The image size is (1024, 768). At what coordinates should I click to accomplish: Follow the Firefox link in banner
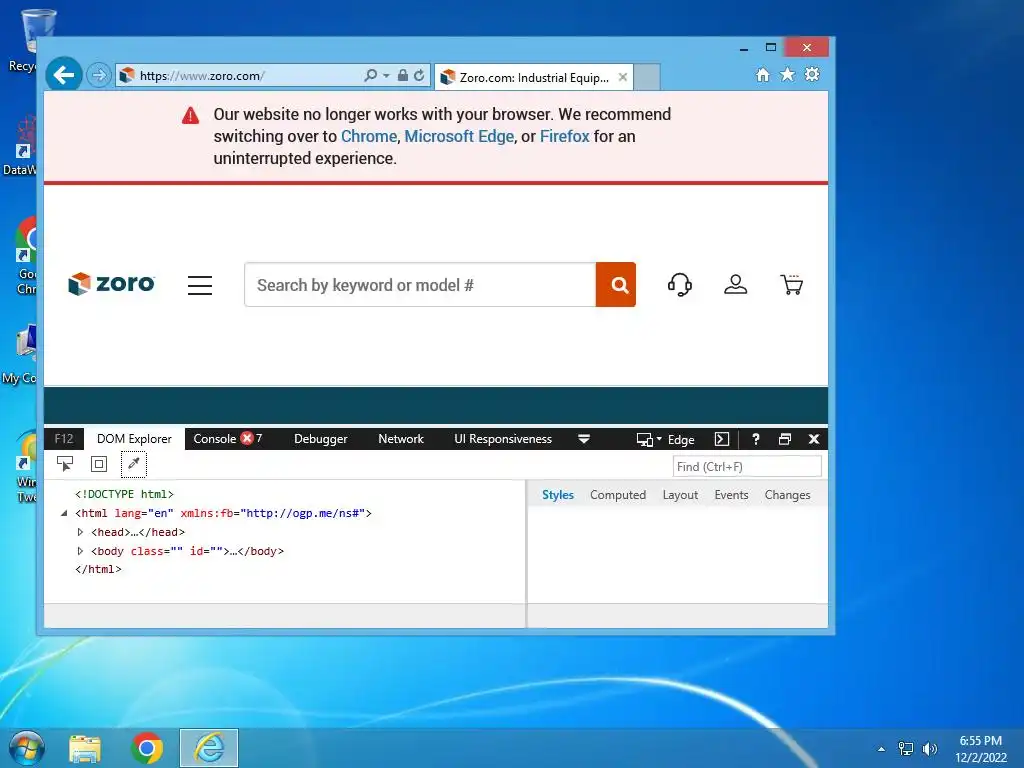564,136
